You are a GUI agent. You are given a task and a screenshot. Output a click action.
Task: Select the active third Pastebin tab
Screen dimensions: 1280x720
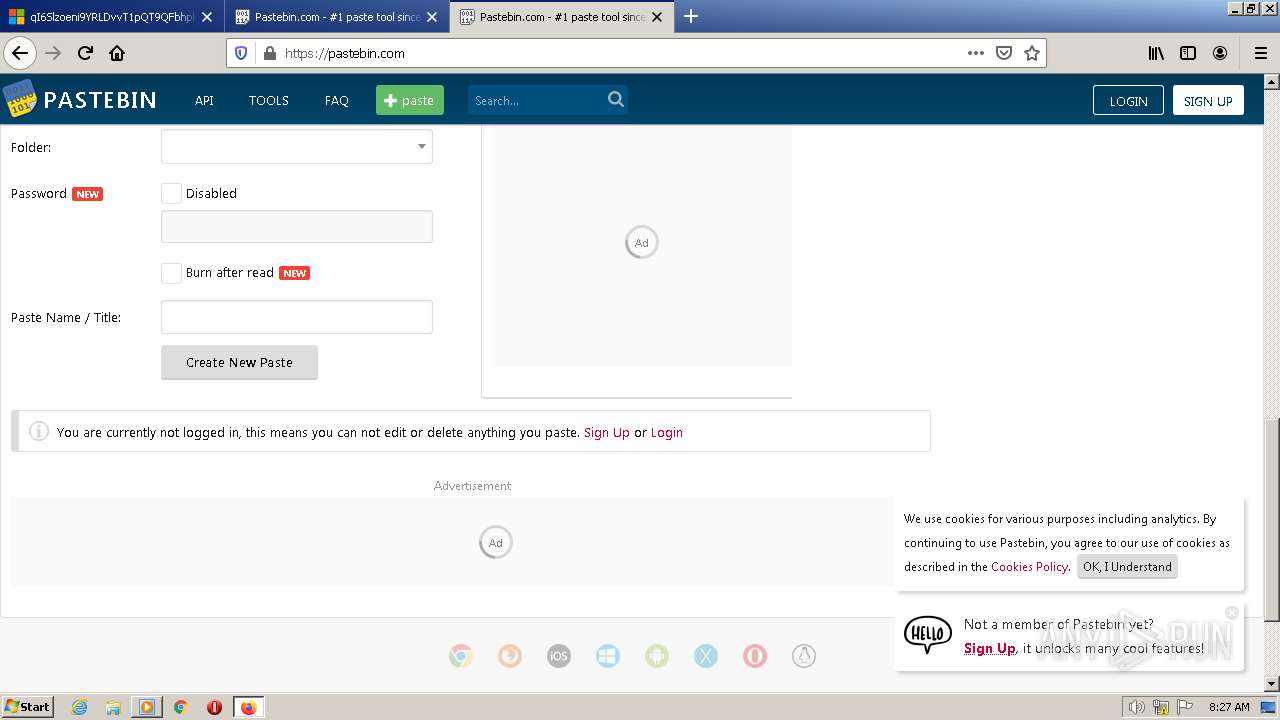pyautogui.click(x=560, y=16)
